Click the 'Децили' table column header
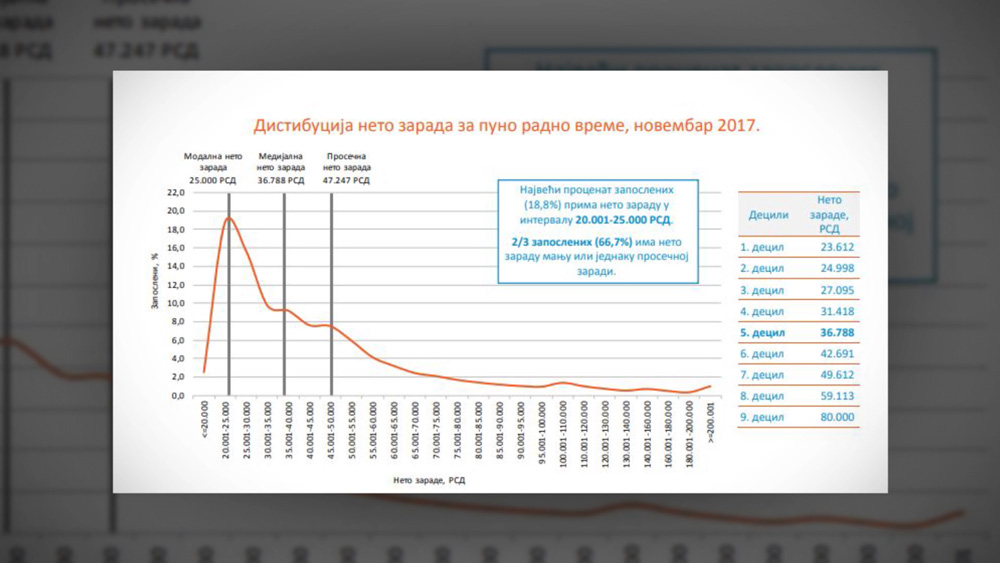 tap(768, 214)
